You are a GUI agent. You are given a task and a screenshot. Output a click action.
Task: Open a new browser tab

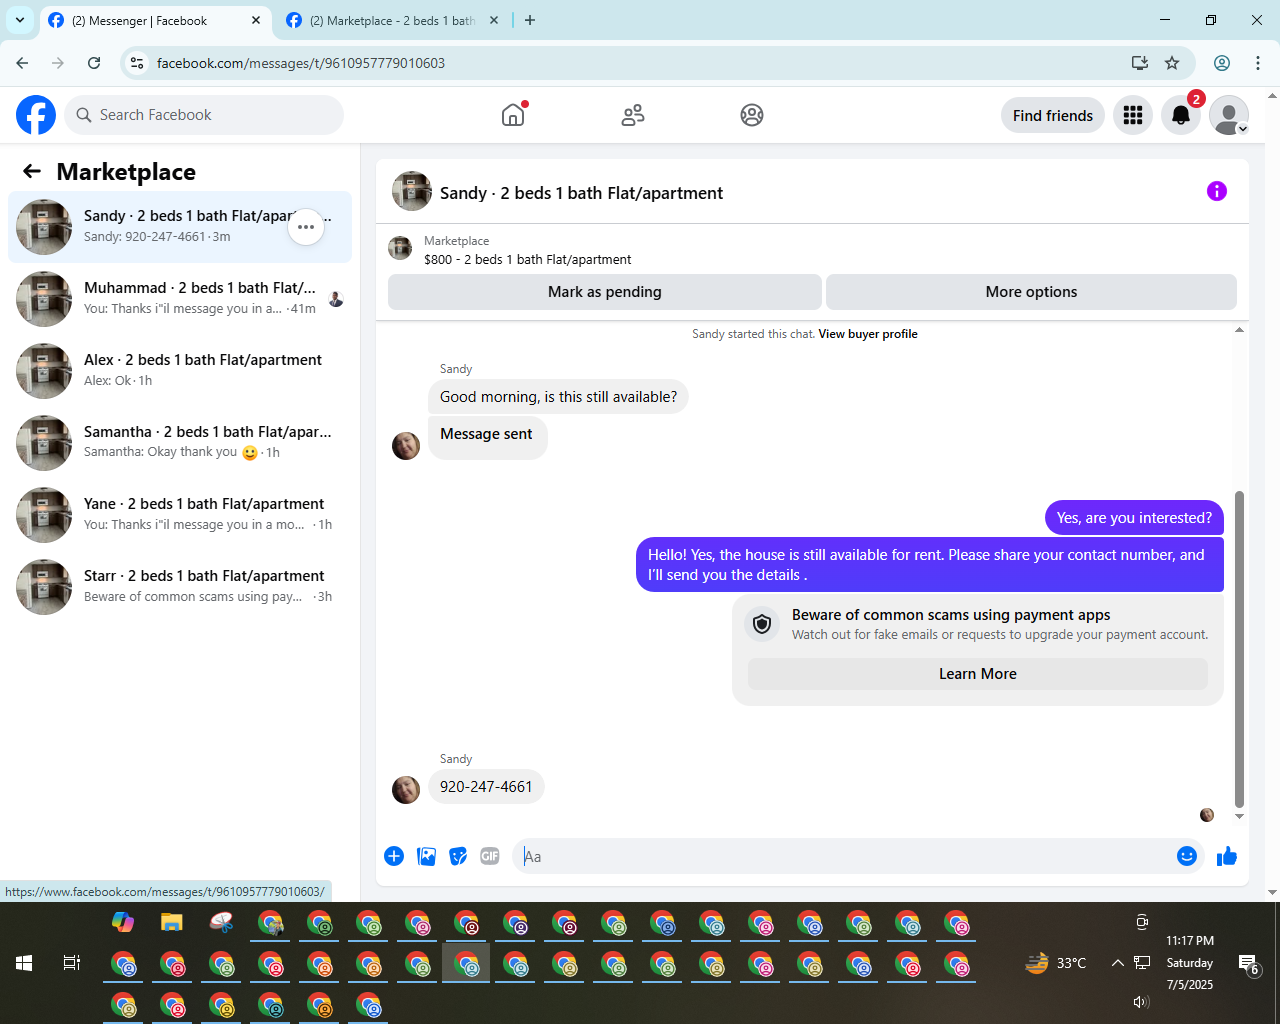click(530, 20)
